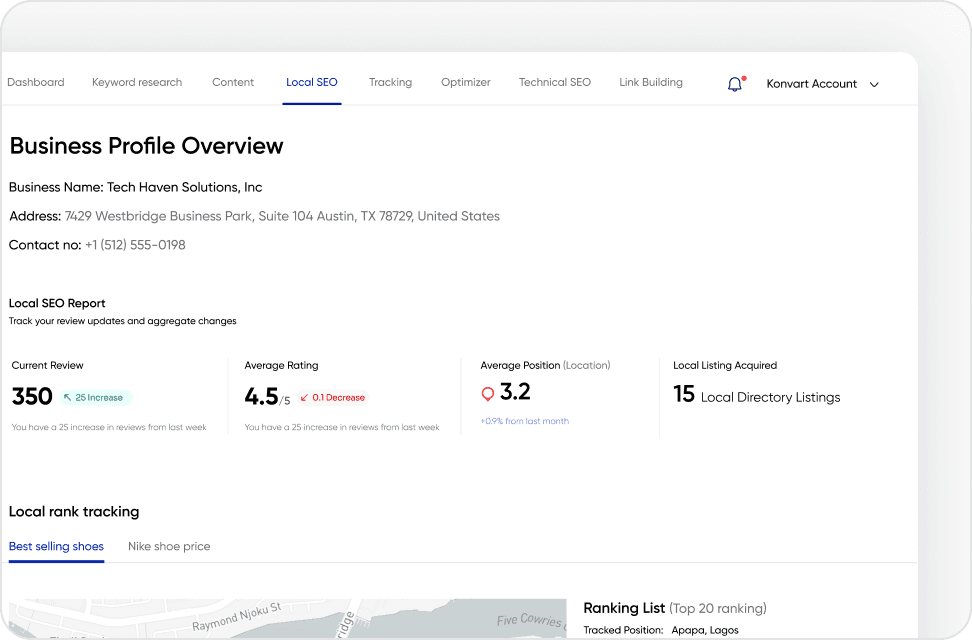The image size is (972, 640).
Task: Switch to the Optimizer tab
Action: [465, 82]
